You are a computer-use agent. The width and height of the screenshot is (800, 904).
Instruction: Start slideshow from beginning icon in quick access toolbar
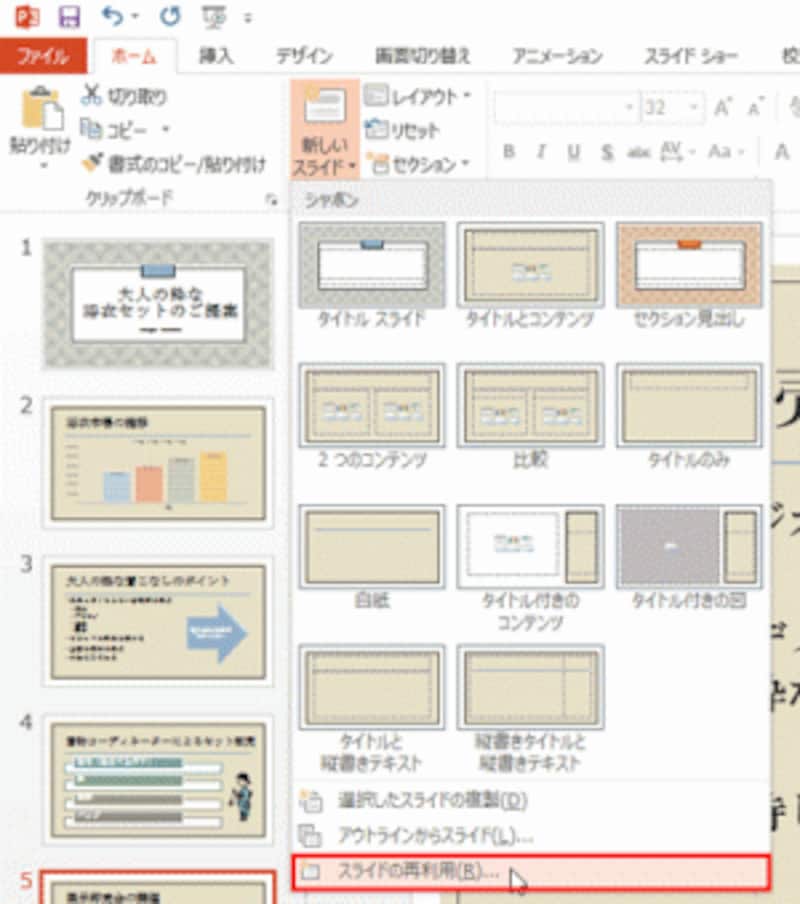pyautogui.click(x=214, y=17)
